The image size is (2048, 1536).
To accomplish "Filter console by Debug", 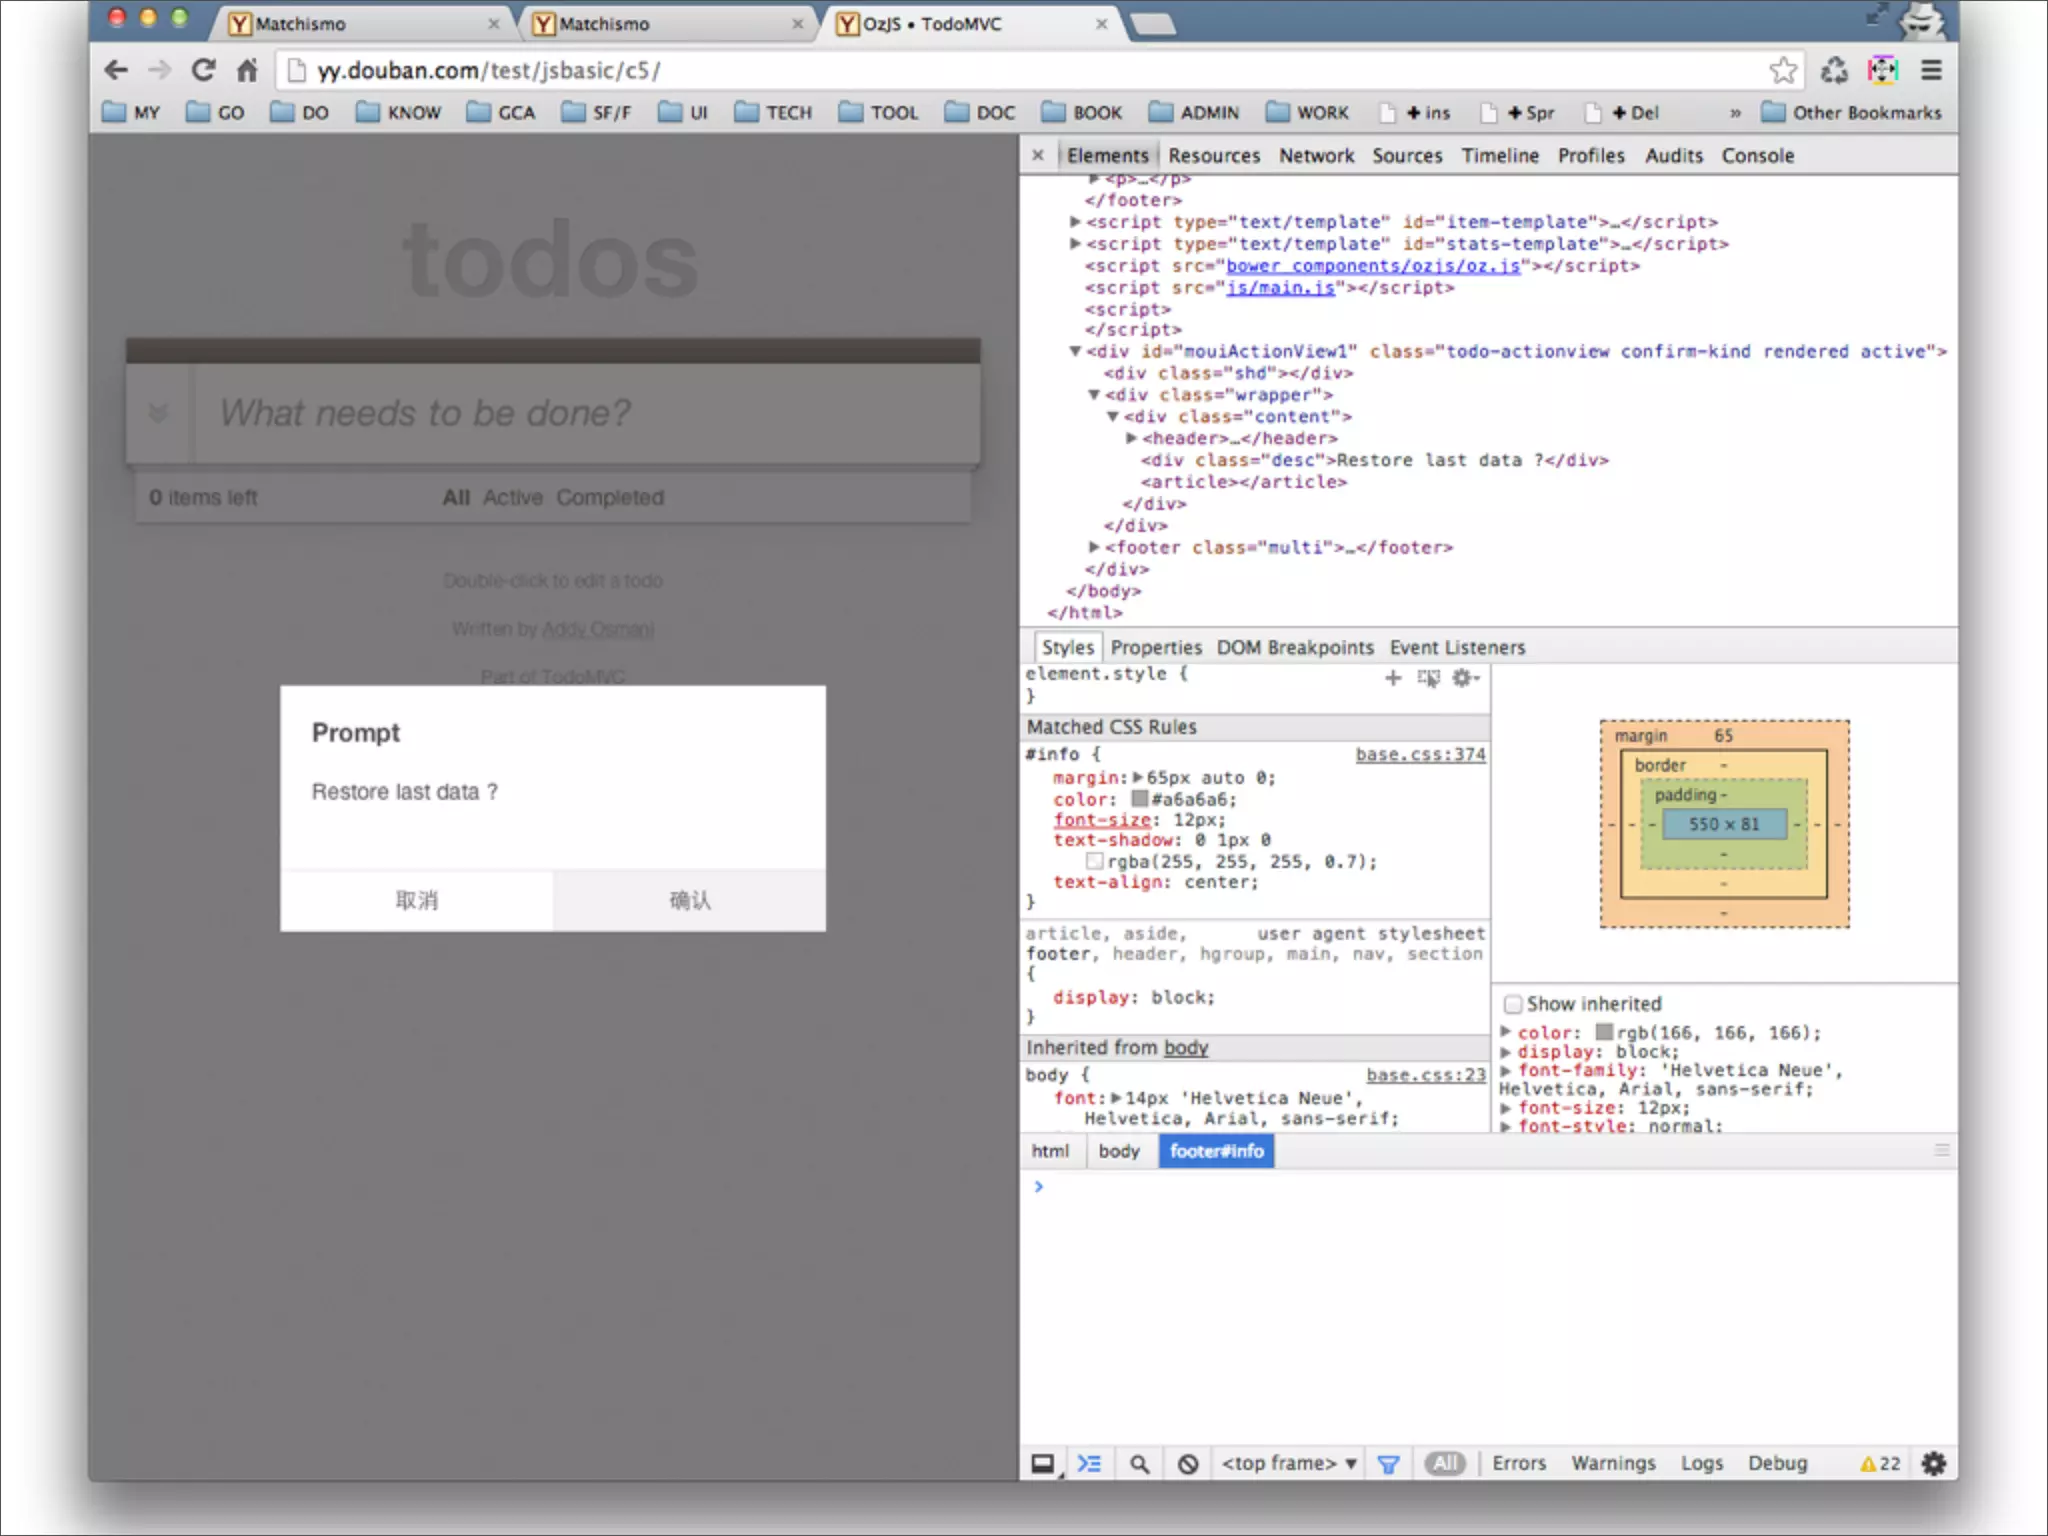I will [x=1777, y=1464].
